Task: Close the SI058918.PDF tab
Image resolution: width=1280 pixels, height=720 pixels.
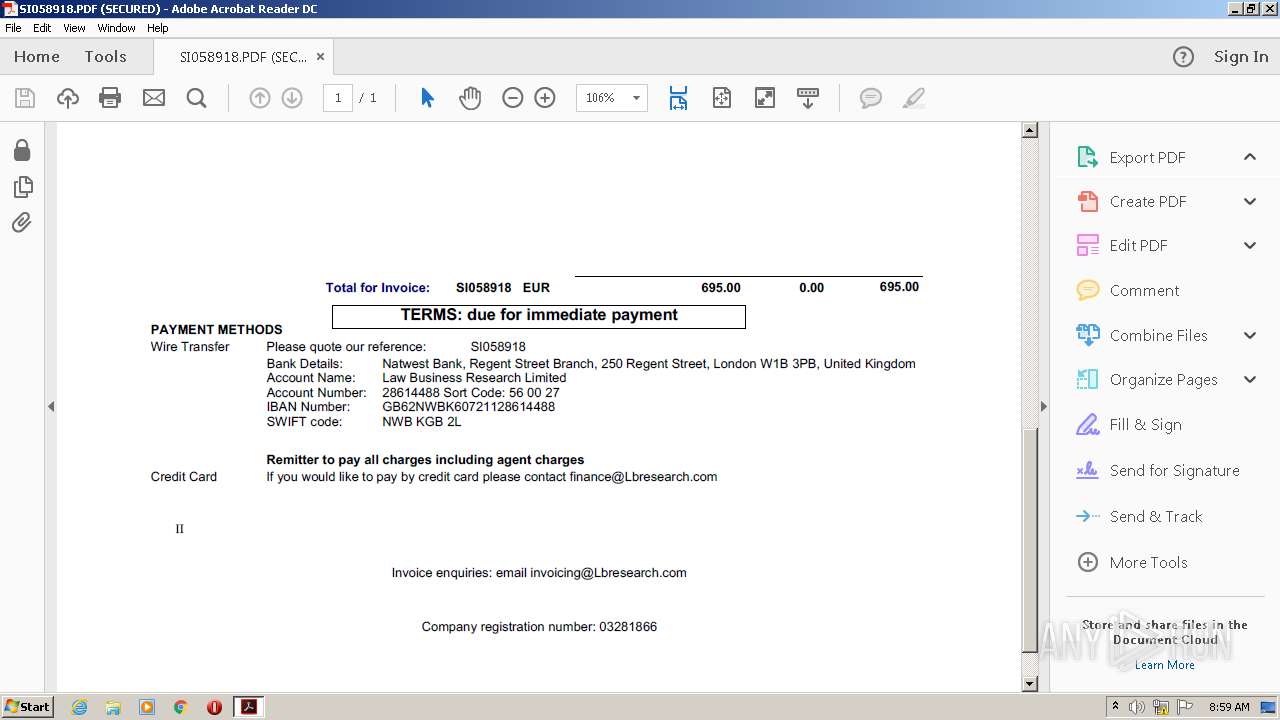Action: 320,57
